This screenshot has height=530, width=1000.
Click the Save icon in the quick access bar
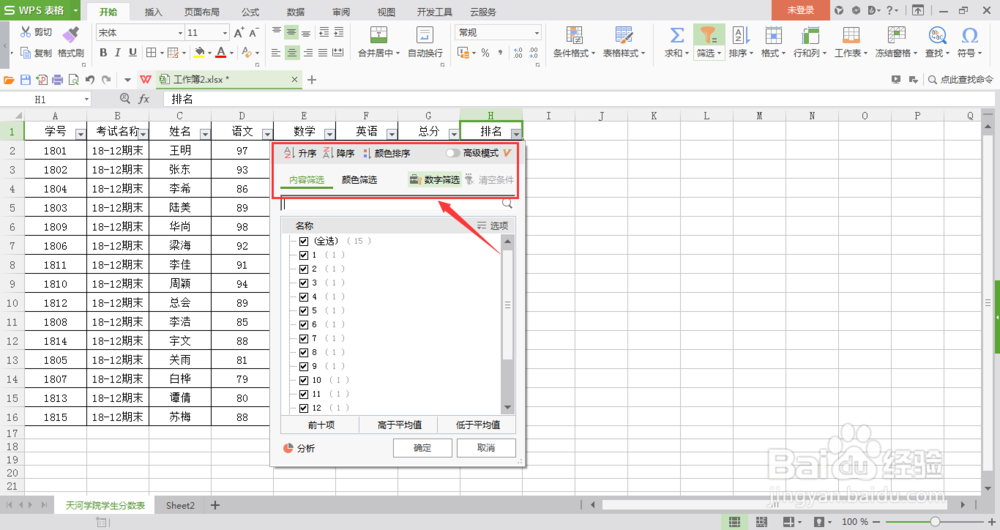(x=26, y=80)
